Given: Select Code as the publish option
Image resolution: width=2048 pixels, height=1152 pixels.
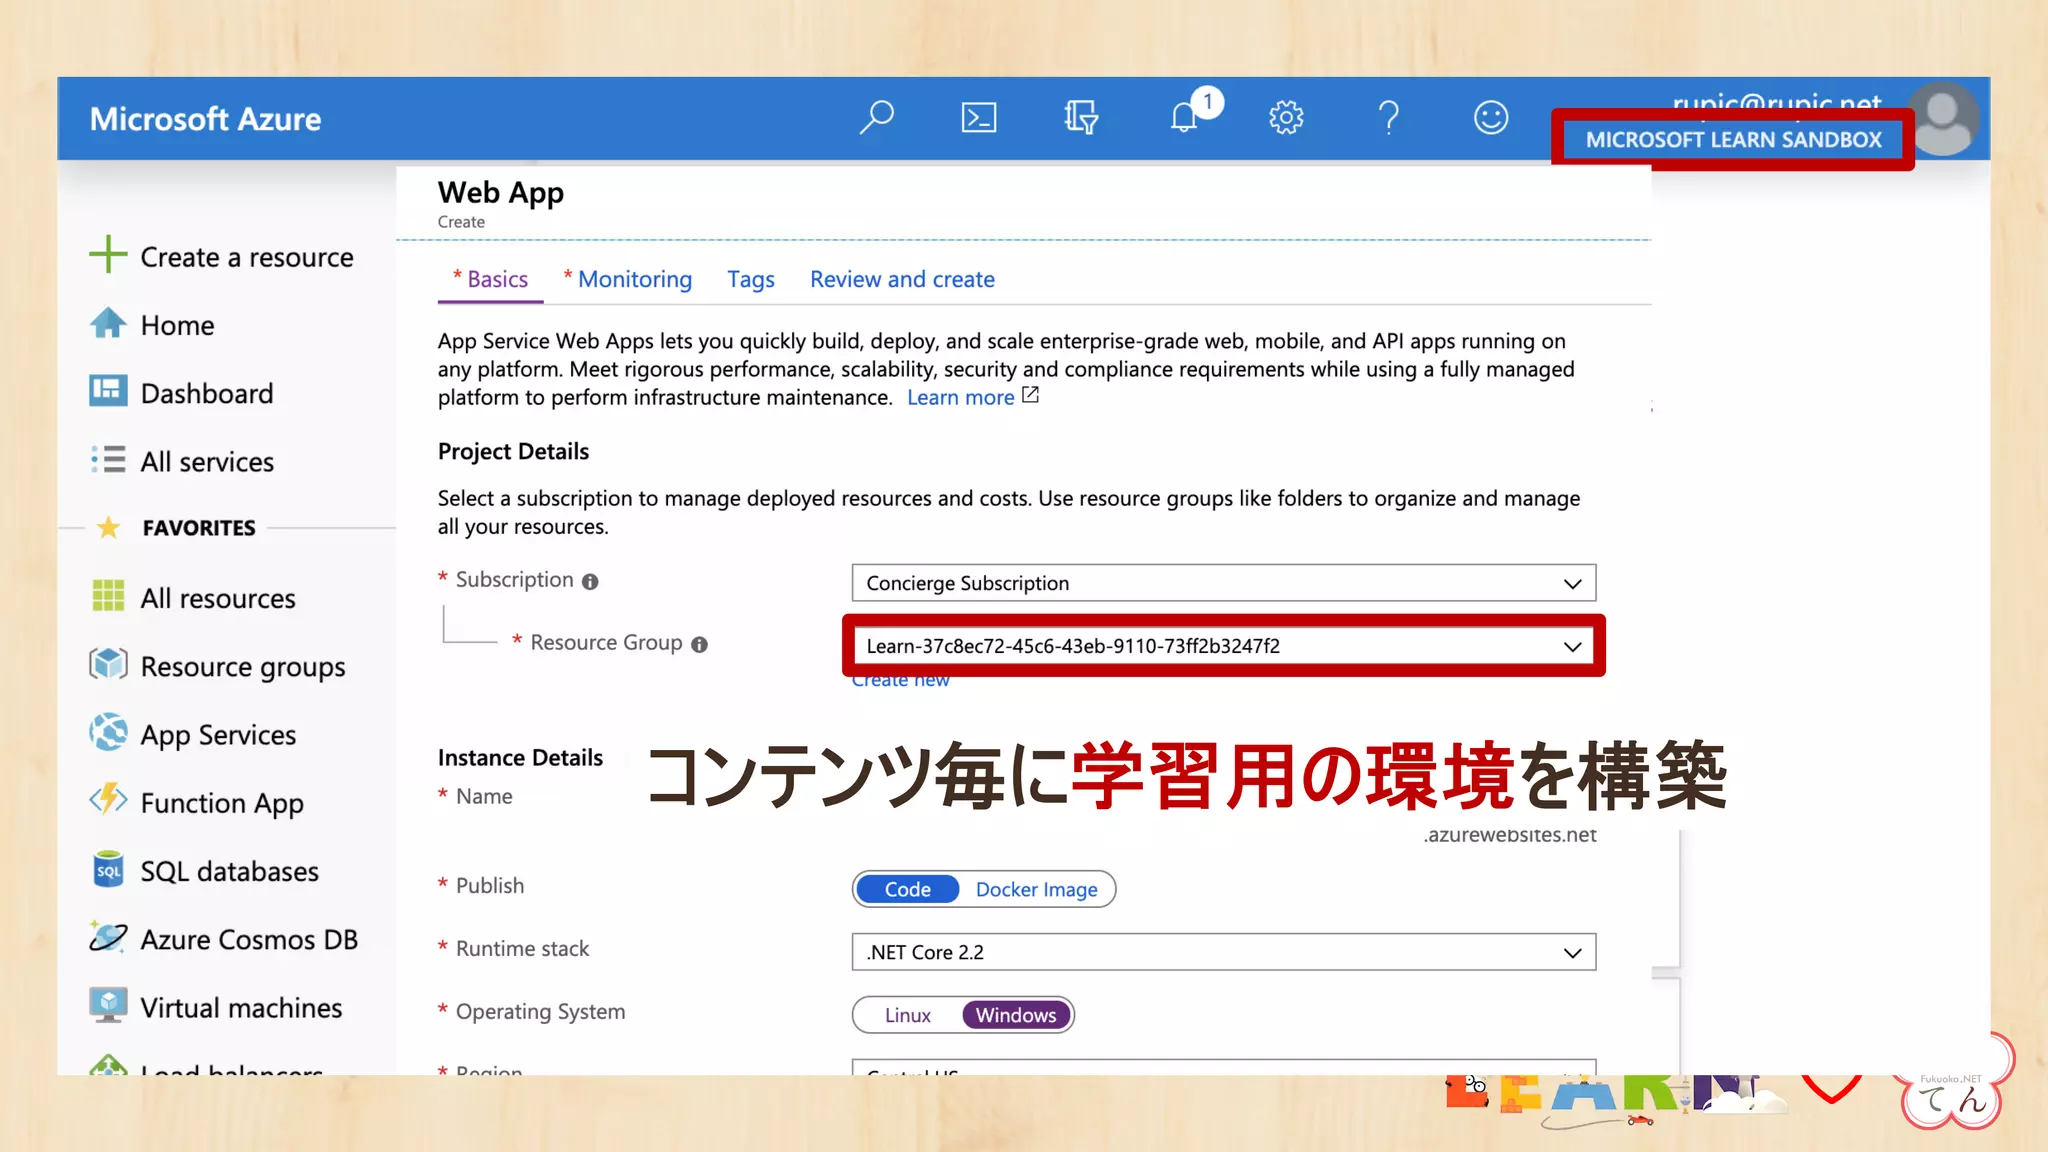Looking at the screenshot, I should tap(907, 889).
